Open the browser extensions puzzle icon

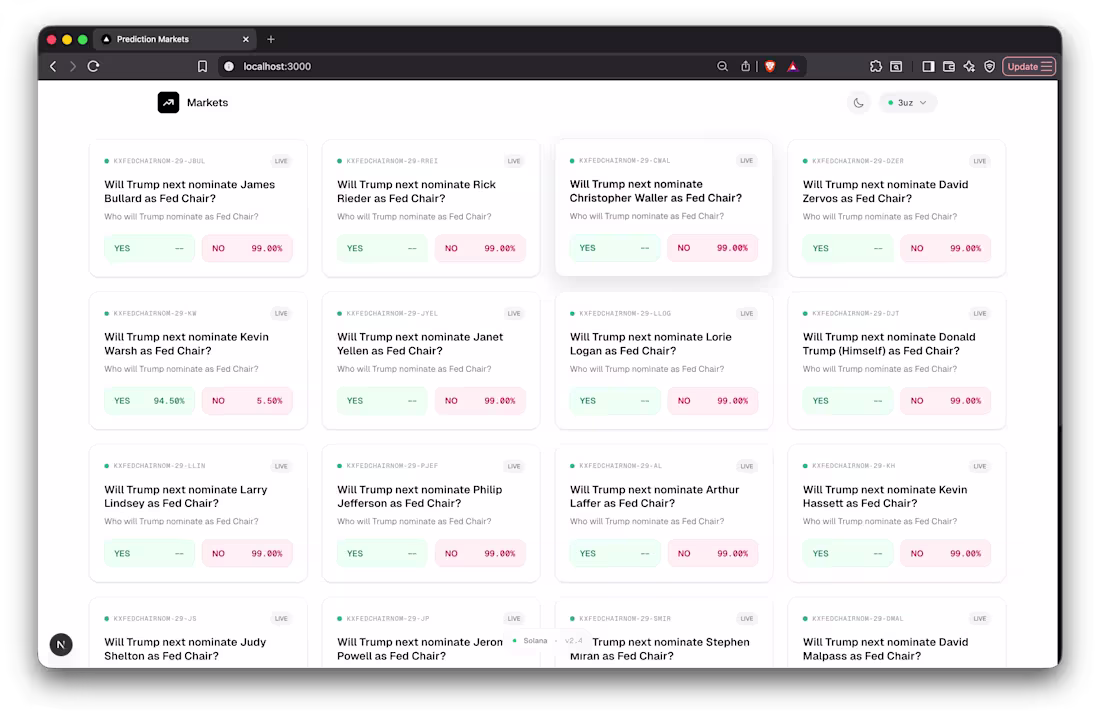pos(876,66)
